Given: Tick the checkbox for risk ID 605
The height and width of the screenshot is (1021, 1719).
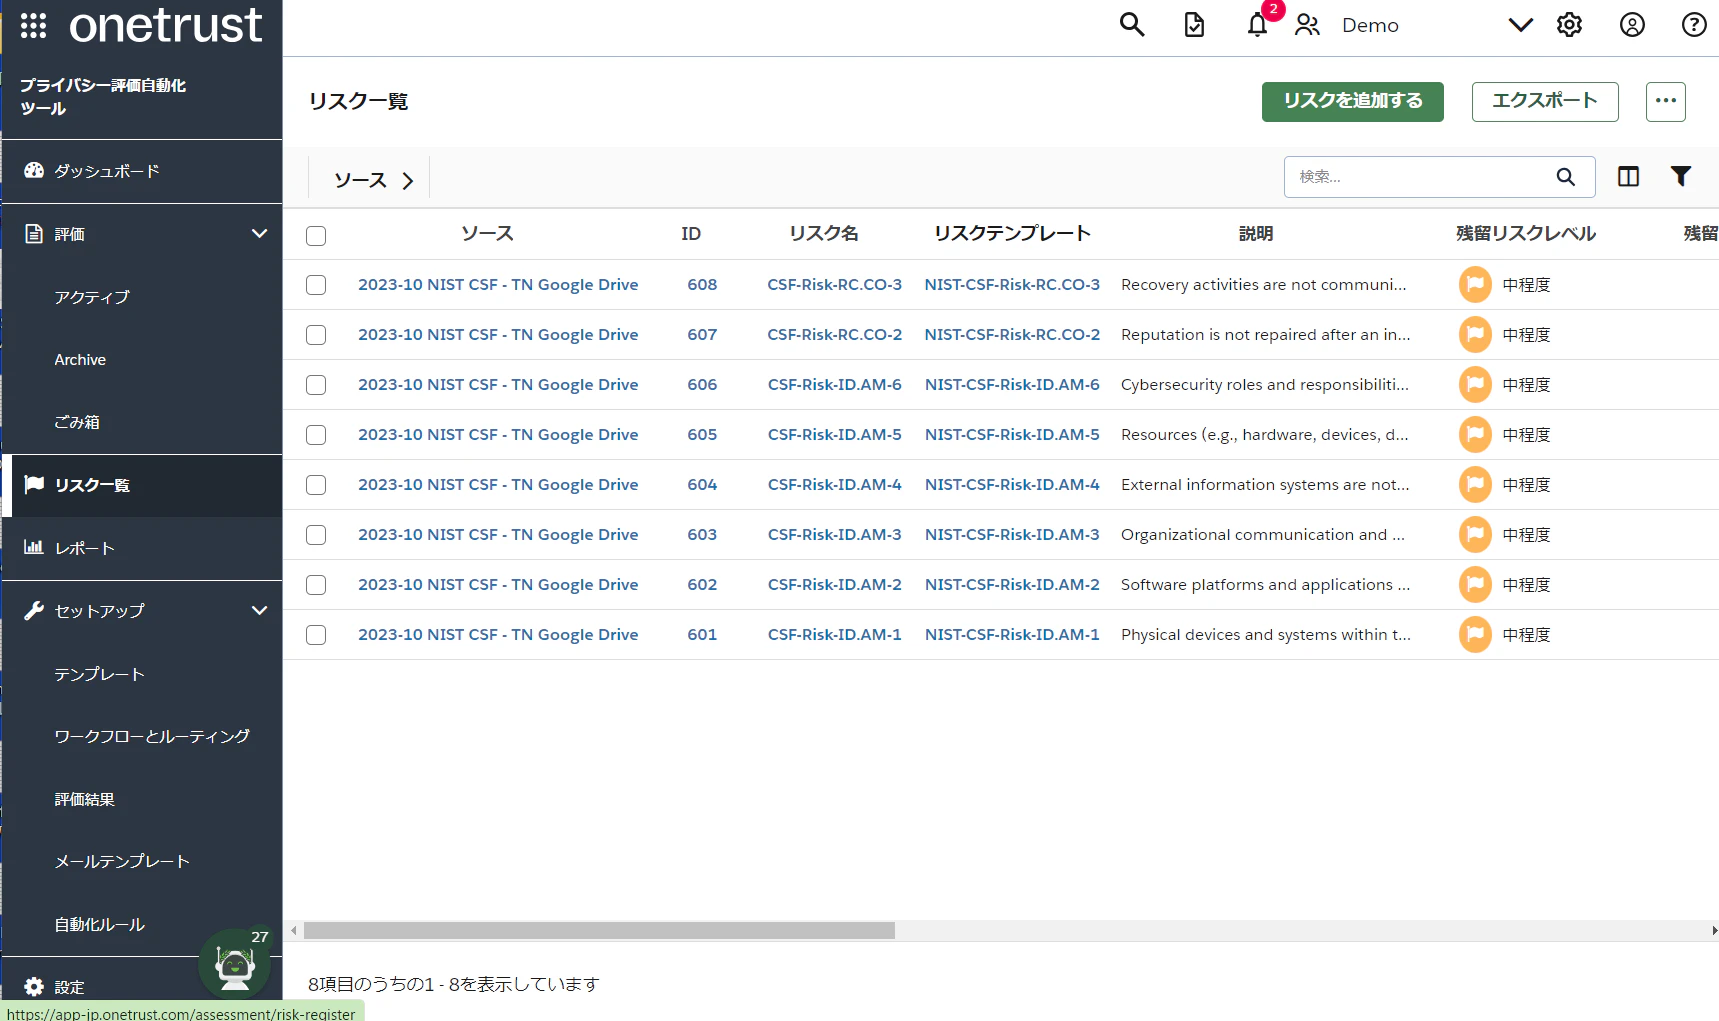Looking at the screenshot, I should coord(316,435).
